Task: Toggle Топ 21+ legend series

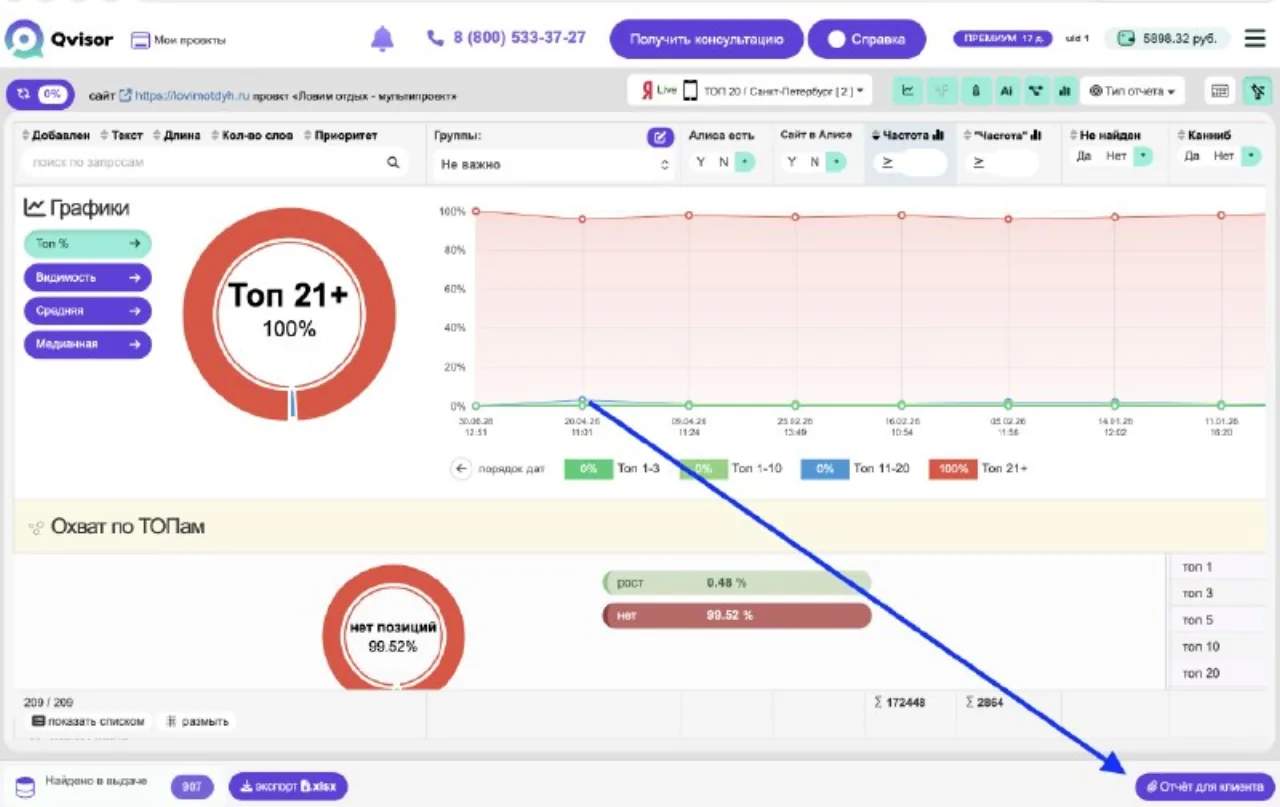Action: (x=978, y=468)
